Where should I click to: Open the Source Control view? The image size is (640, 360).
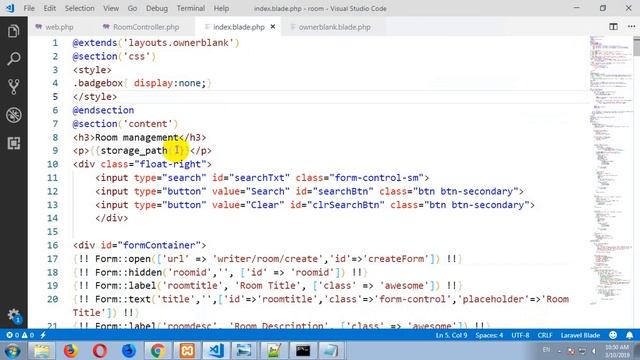click(13, 87)
